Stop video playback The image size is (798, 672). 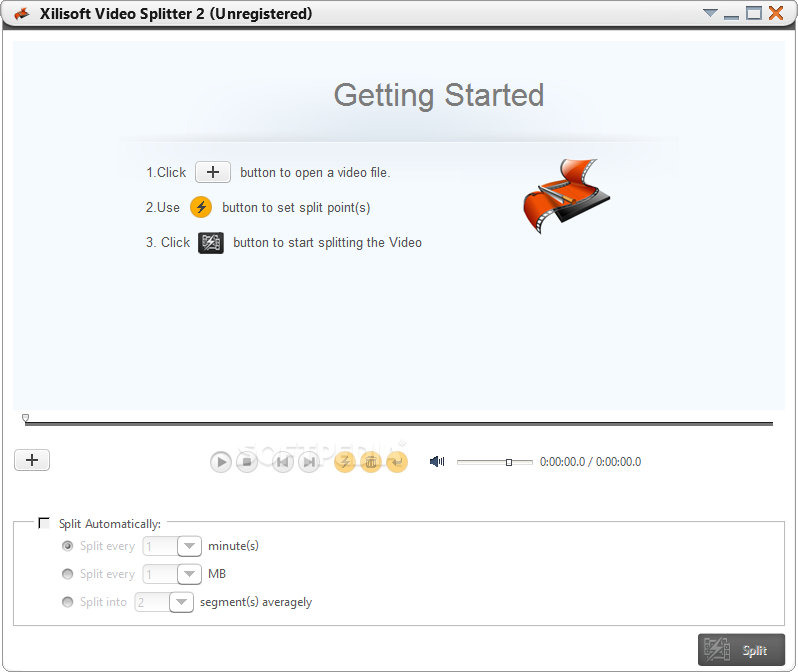(x=247, y=462)
